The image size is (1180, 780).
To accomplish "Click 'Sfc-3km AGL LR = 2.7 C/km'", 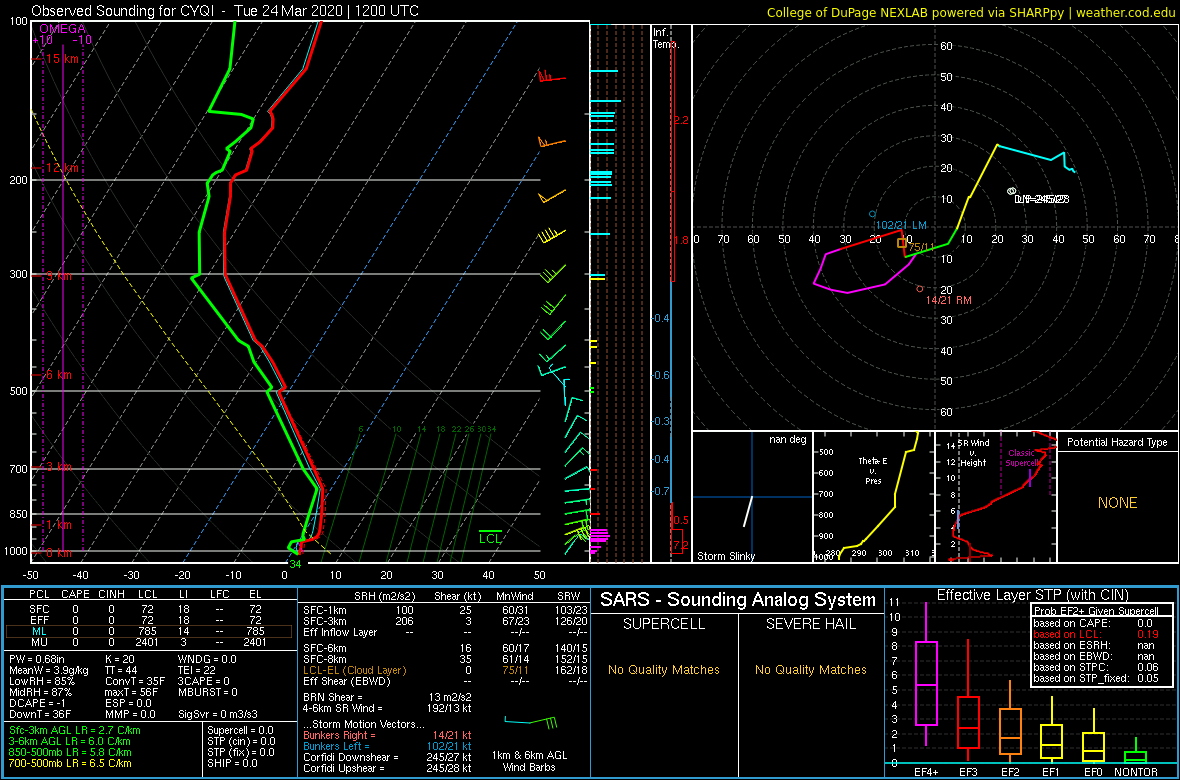I will tap(75, 730).
